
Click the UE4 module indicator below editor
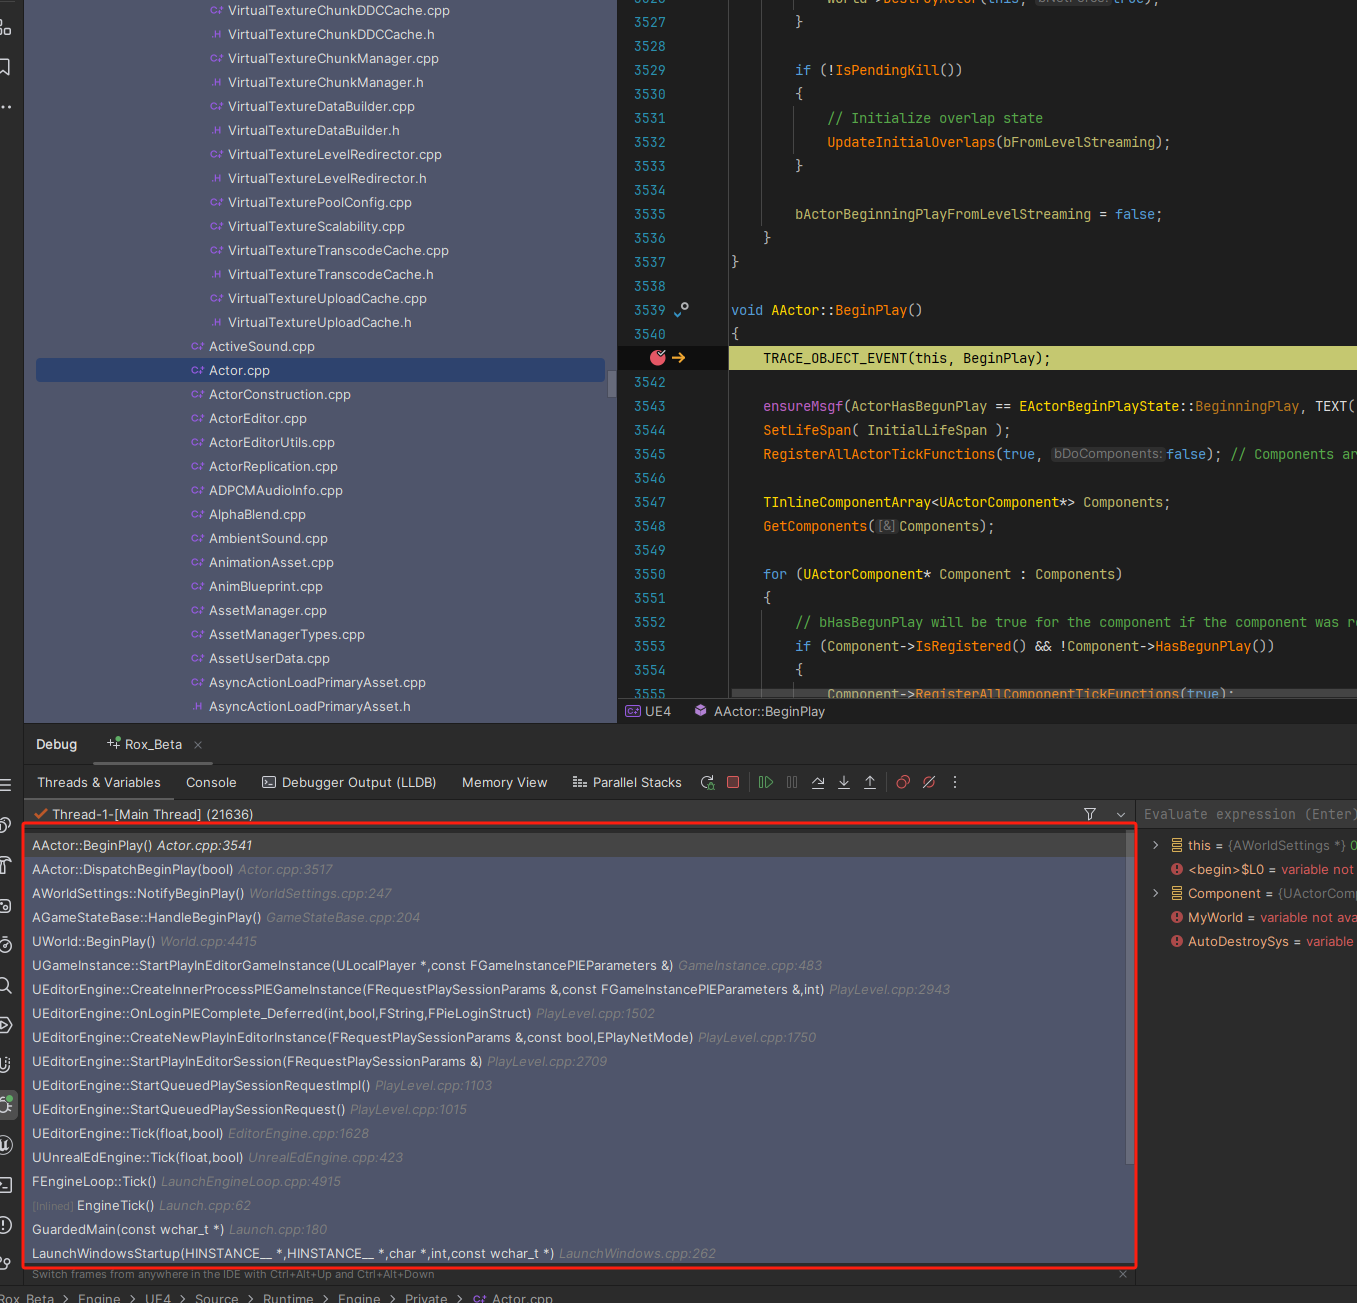coord(648,711)
